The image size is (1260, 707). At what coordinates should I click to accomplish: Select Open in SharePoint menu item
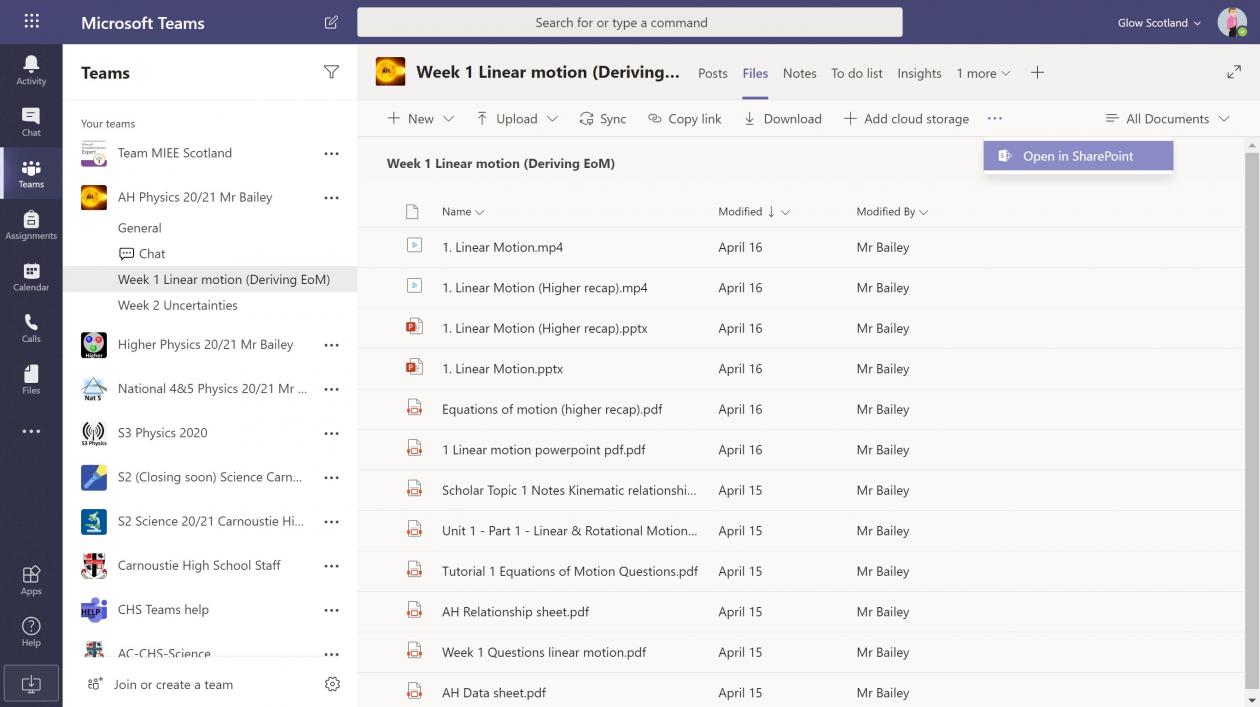[x=1078, y=156]
